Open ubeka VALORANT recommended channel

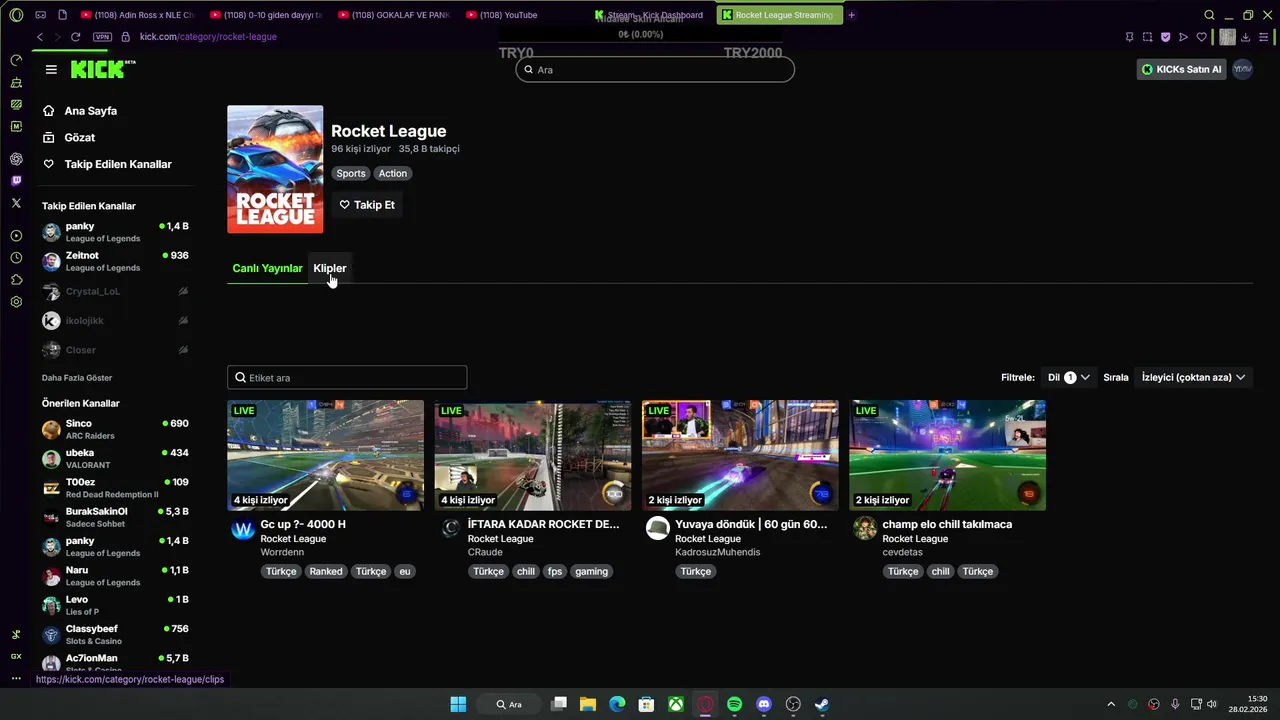(115, 459)
